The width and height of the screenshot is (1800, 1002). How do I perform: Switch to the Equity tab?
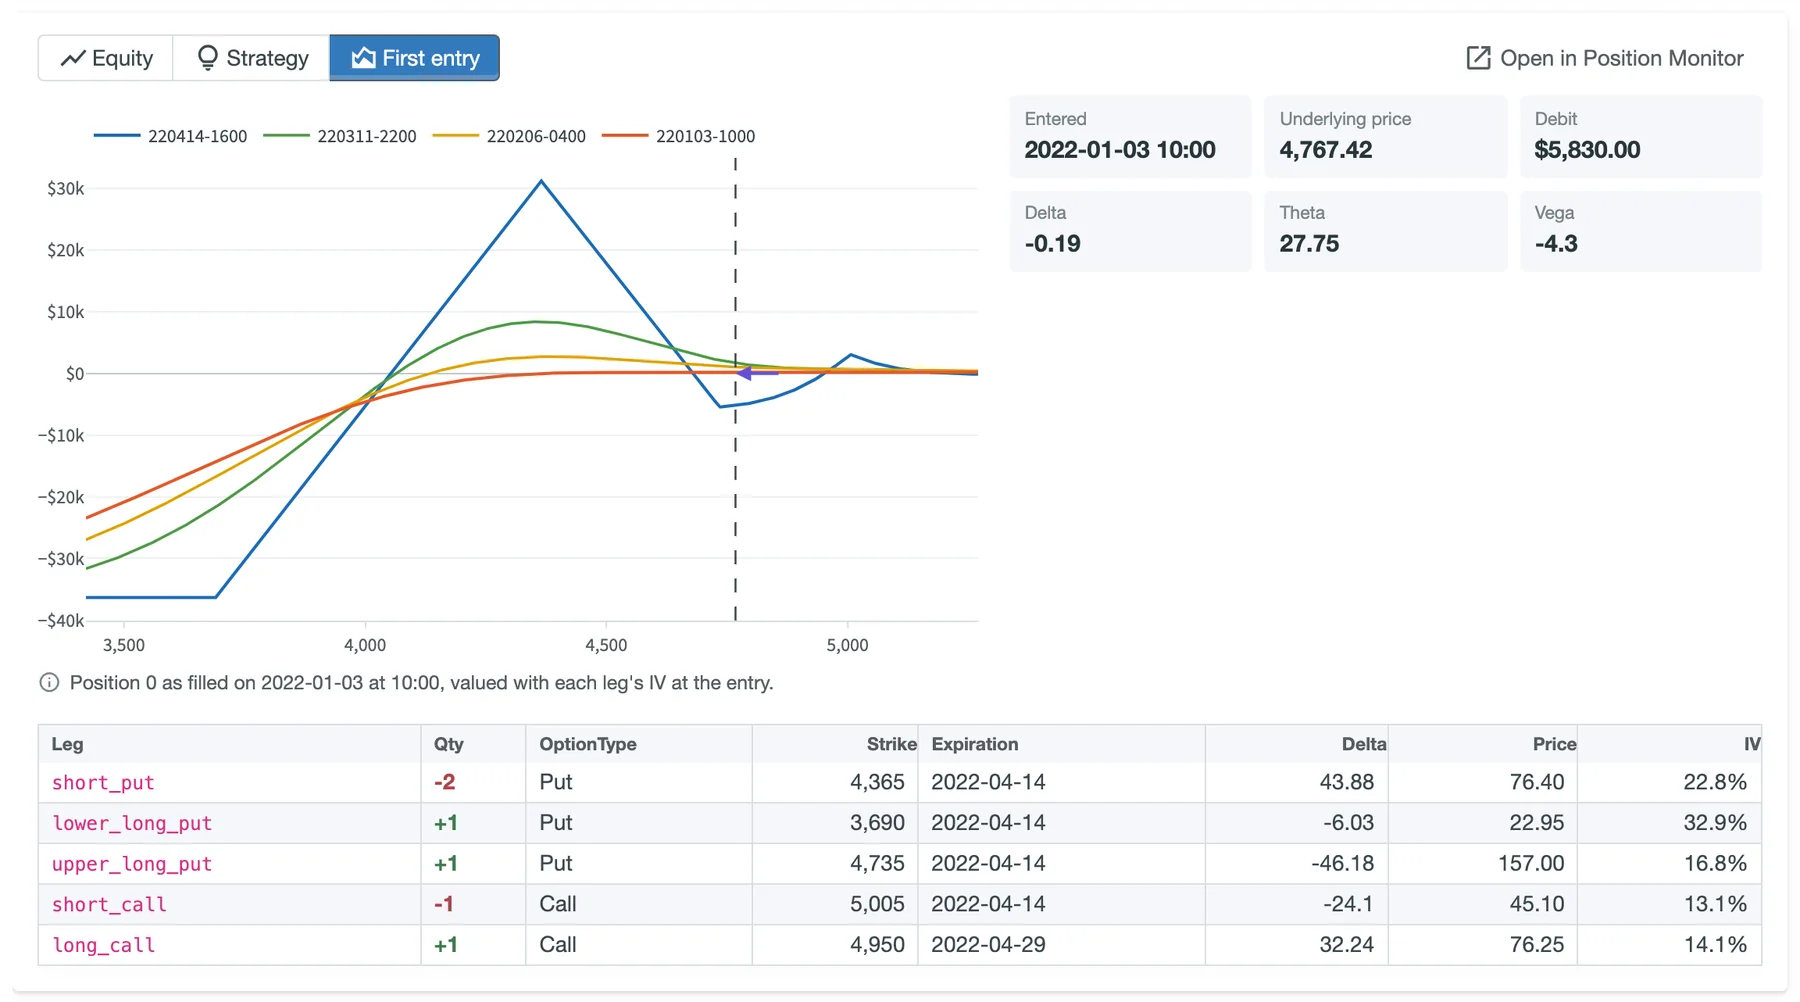[x=106, y=58]
